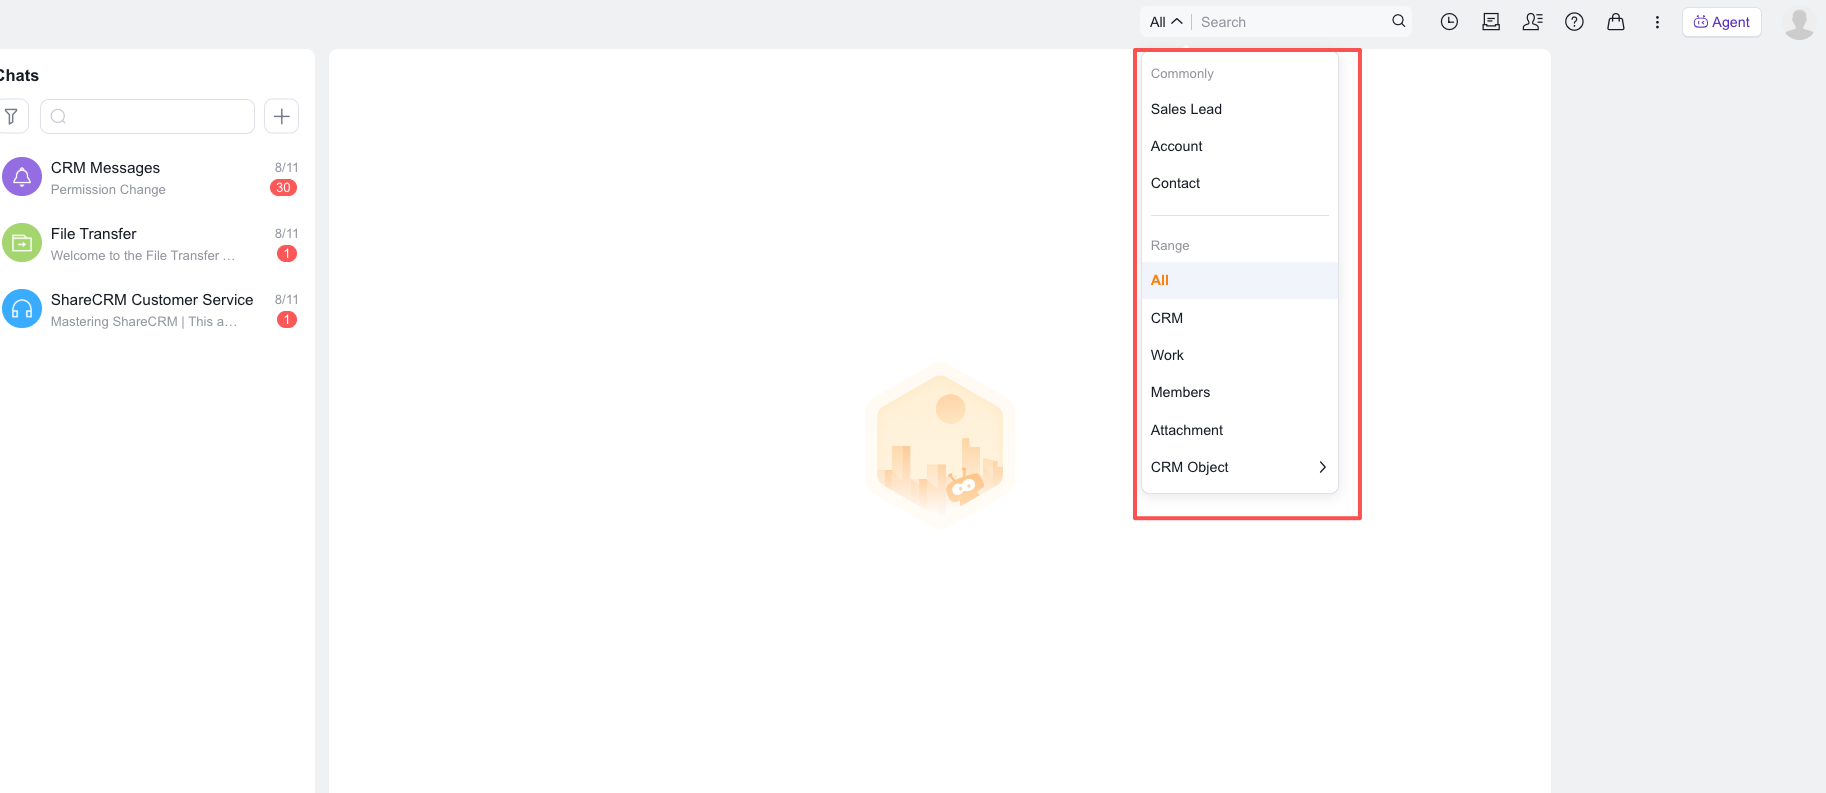Choose Members range option

pos(1239,392)
